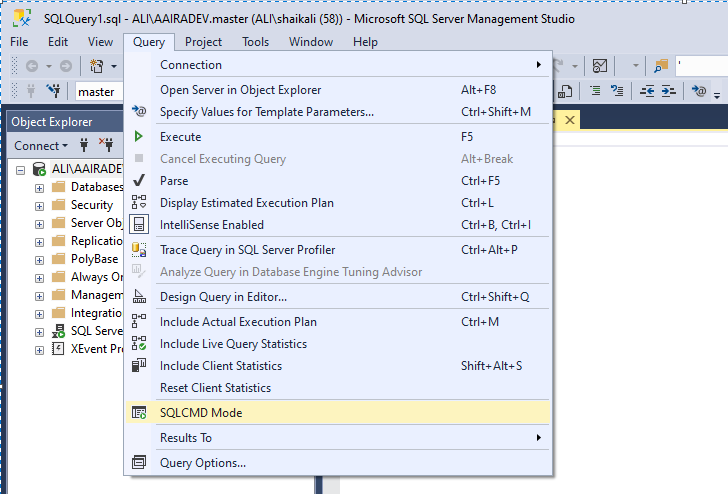Toggle Include Actual Execution Plan icon
The width and height of the screenshot is (728, 494).
click(x=138, y=321)
